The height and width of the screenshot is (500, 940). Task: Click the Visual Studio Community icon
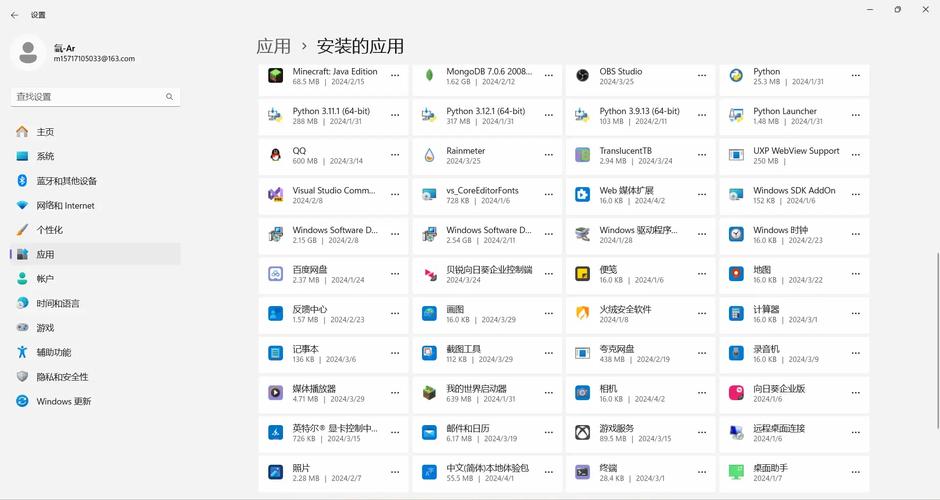click(275, 194)
